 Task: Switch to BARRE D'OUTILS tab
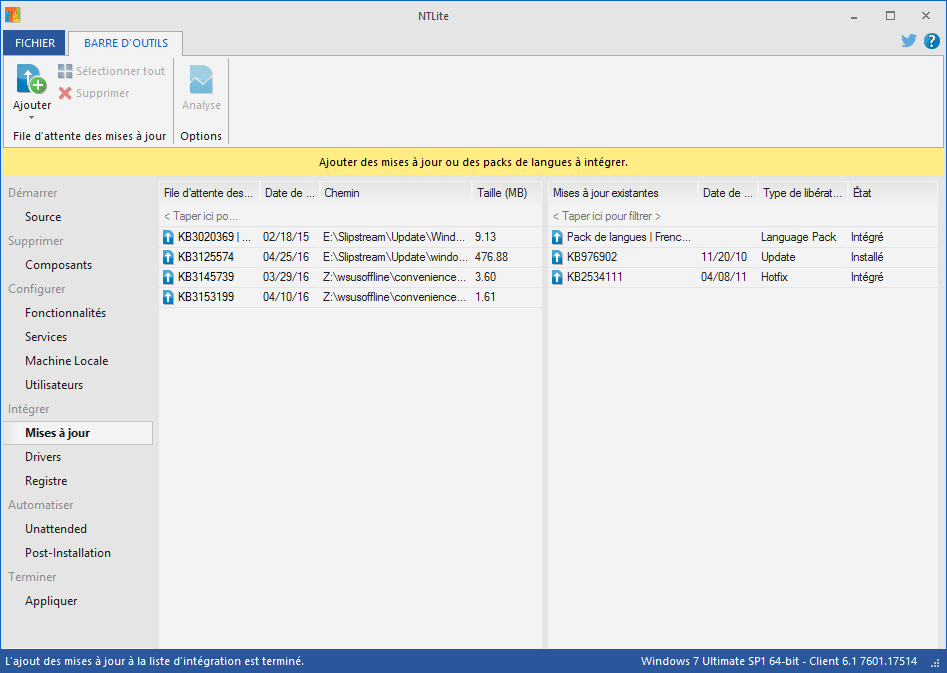pos(126,43)
